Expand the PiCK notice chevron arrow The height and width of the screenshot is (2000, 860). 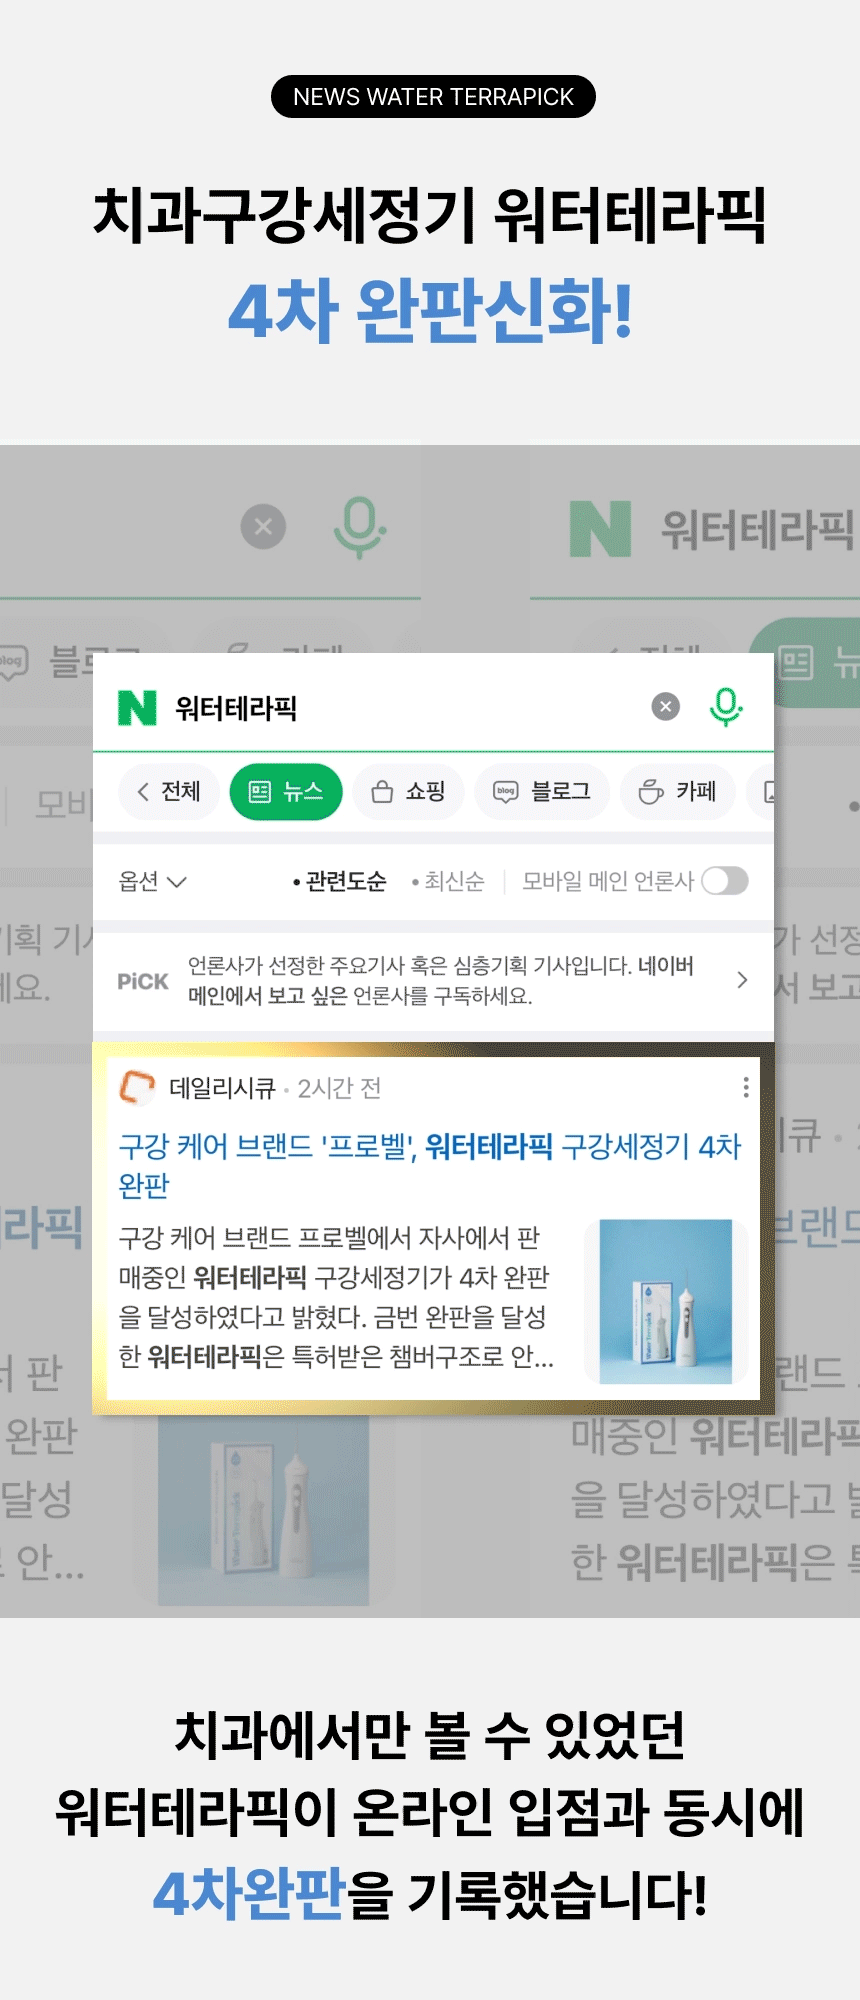(x=742, y=980)
